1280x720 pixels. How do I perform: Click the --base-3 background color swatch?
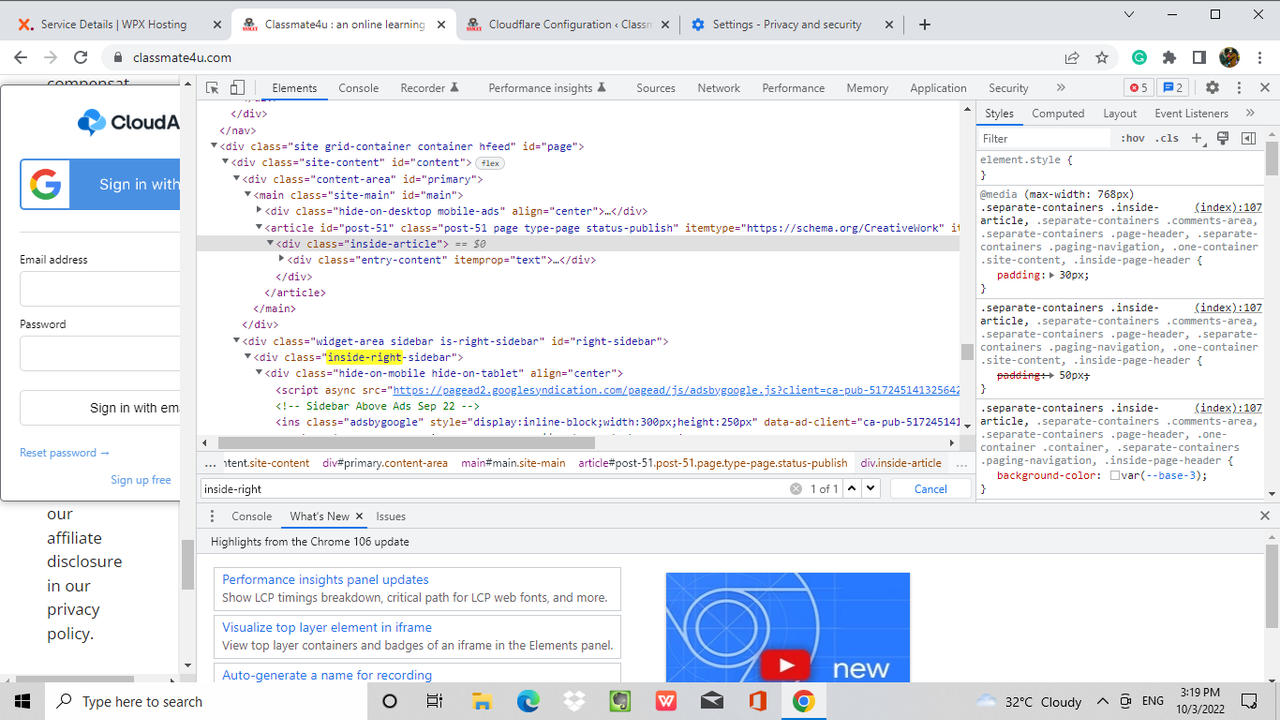pyautogui.click(x=1115, y=476)
